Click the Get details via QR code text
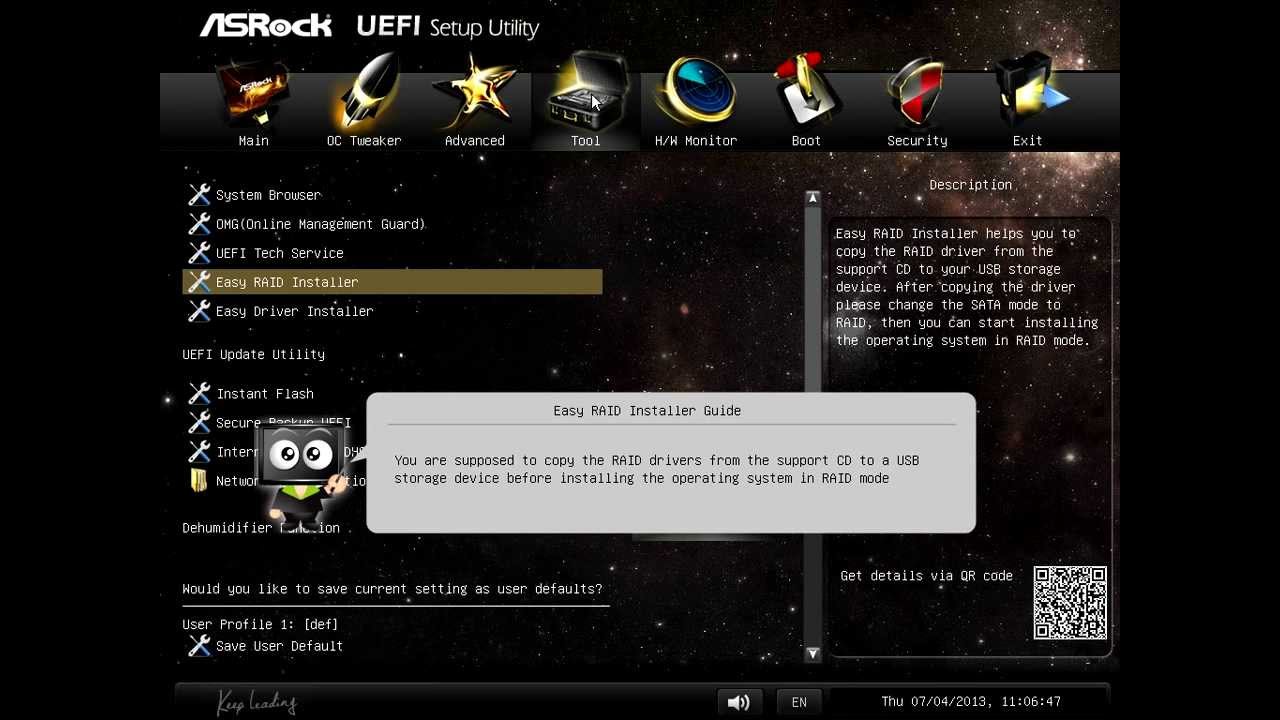Screen dimensions: 1280x720 (x=926, y=576)
